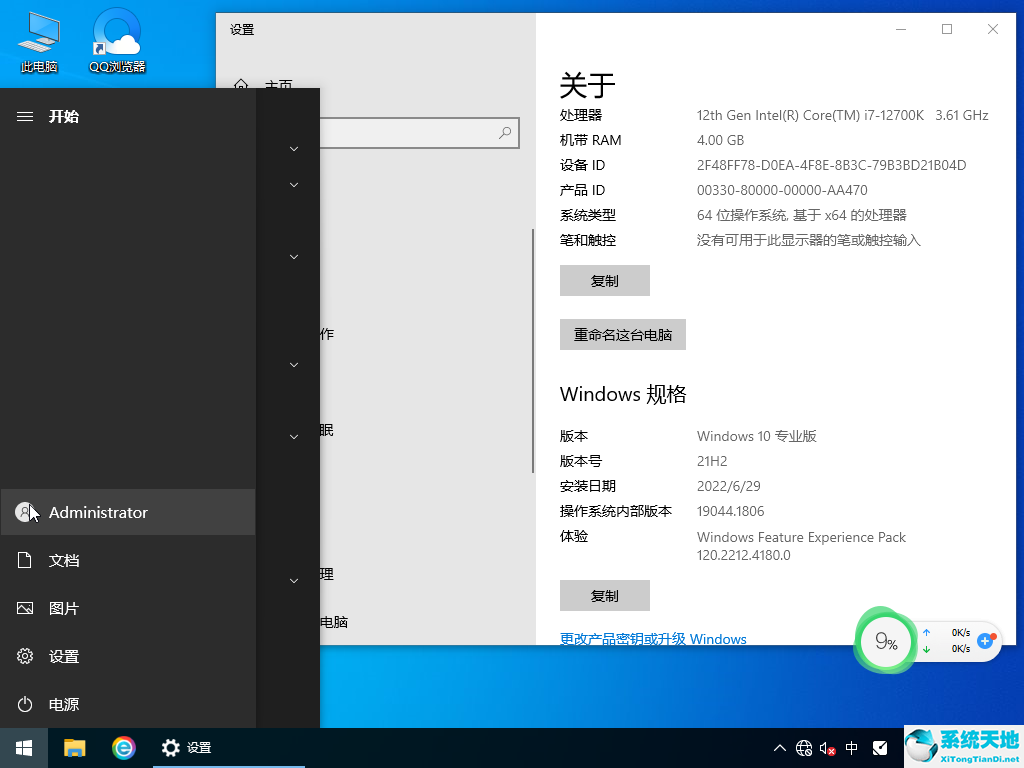The height and width of the screenshot is (768, 1024).
Task: Open the 此电脑 desktop icon
Action: click(39, 40)
